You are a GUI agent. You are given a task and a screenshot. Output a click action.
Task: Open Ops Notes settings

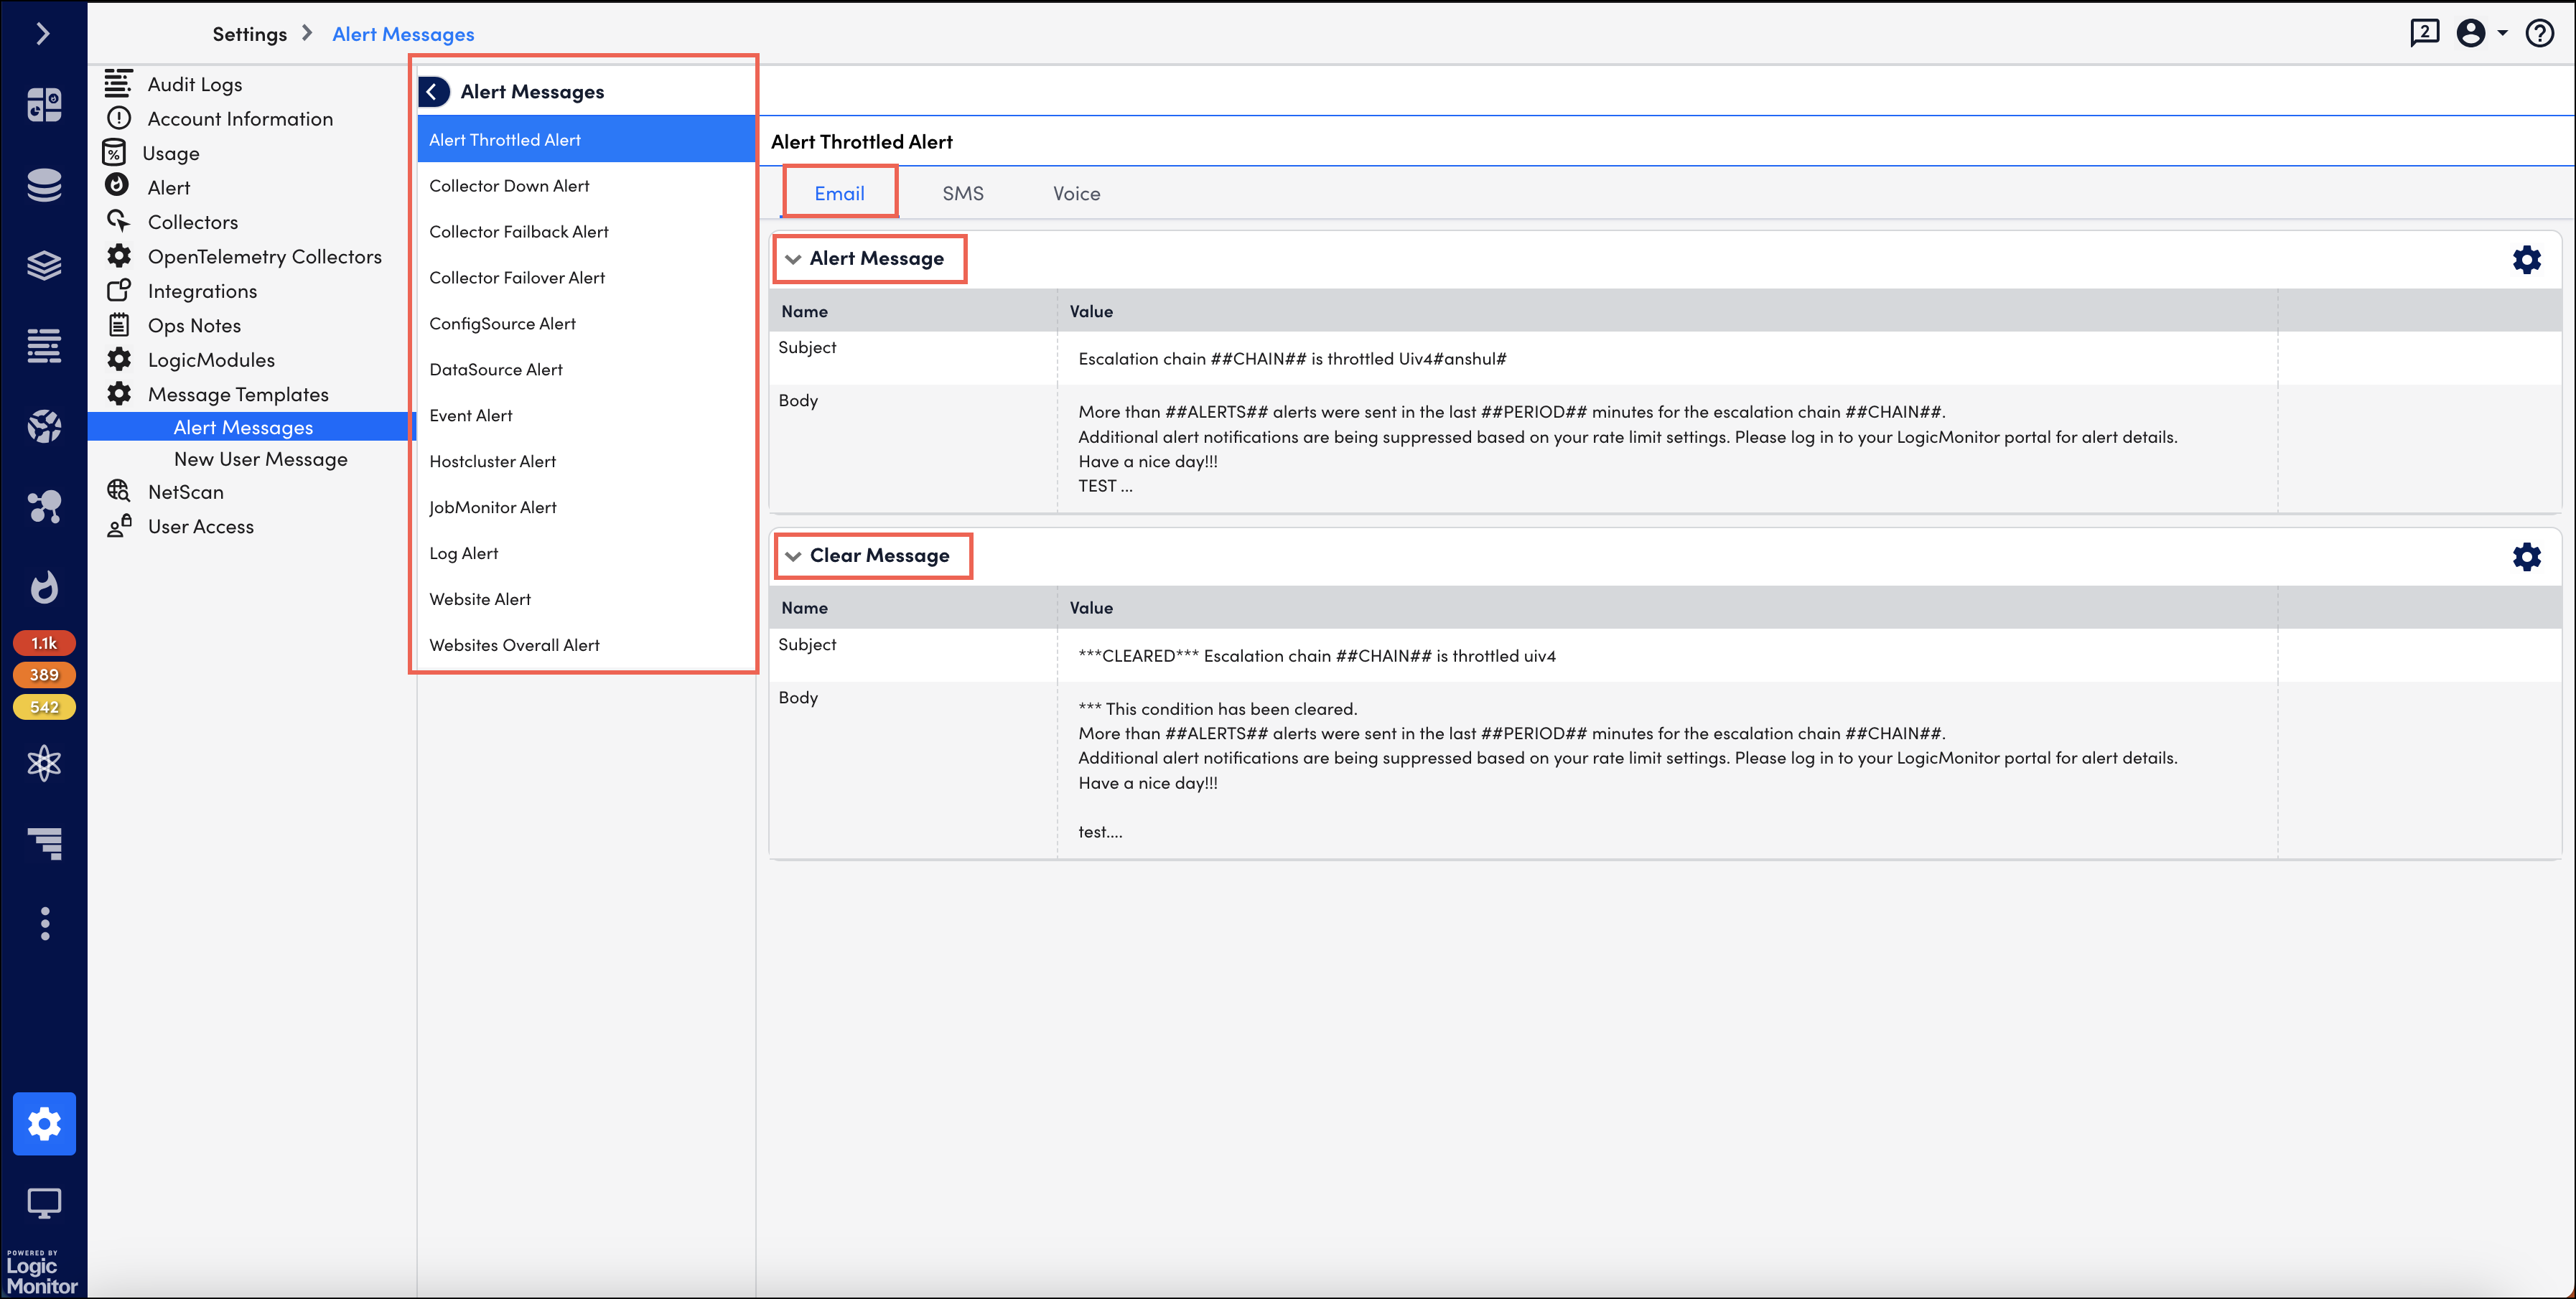coord(194,326)
